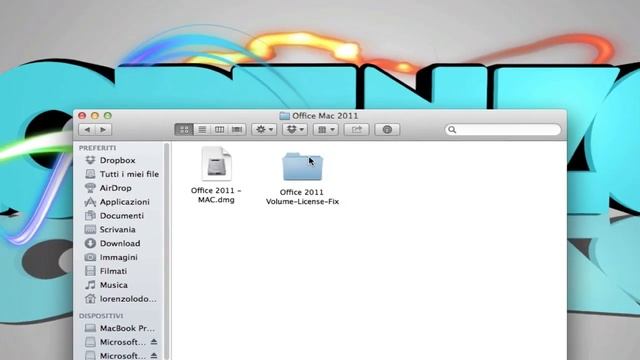Click the 'Office Mac 2011' window title

click(325, 116)
